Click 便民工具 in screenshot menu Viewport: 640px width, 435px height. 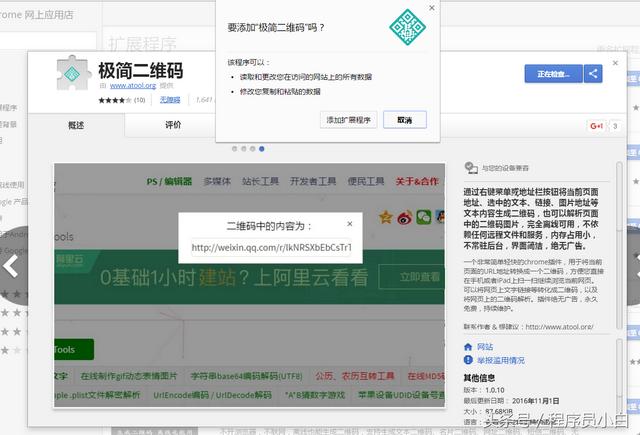pos(366,182)
